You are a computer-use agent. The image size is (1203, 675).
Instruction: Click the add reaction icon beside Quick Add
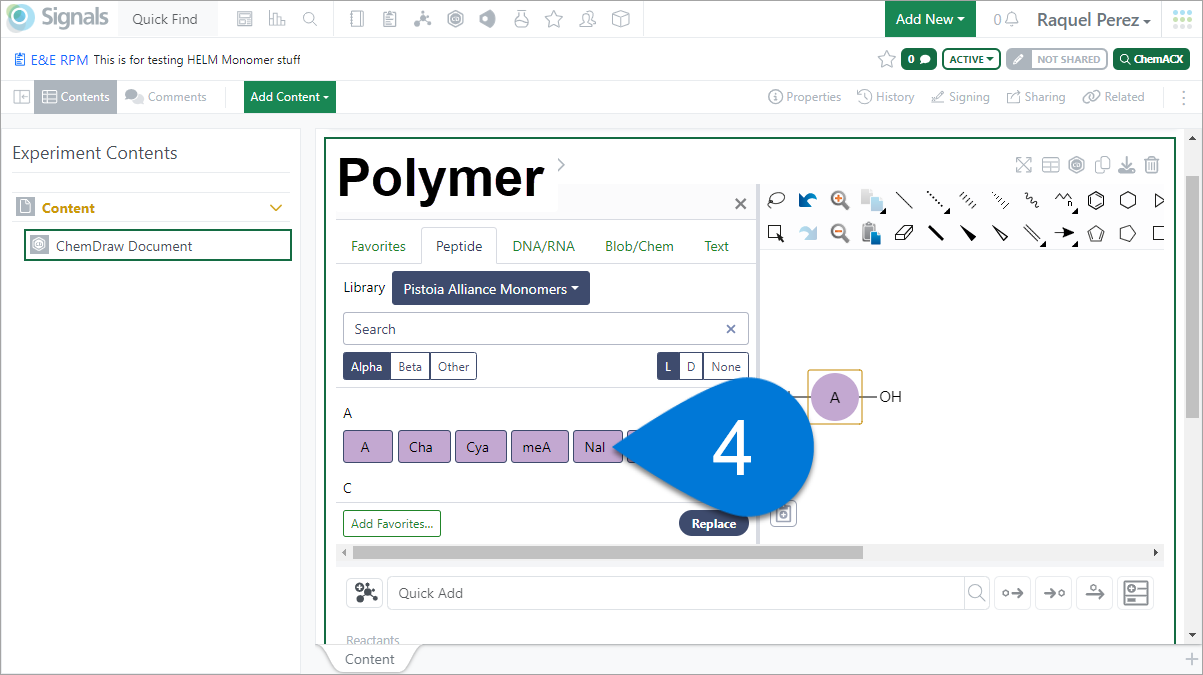(364, 593)
